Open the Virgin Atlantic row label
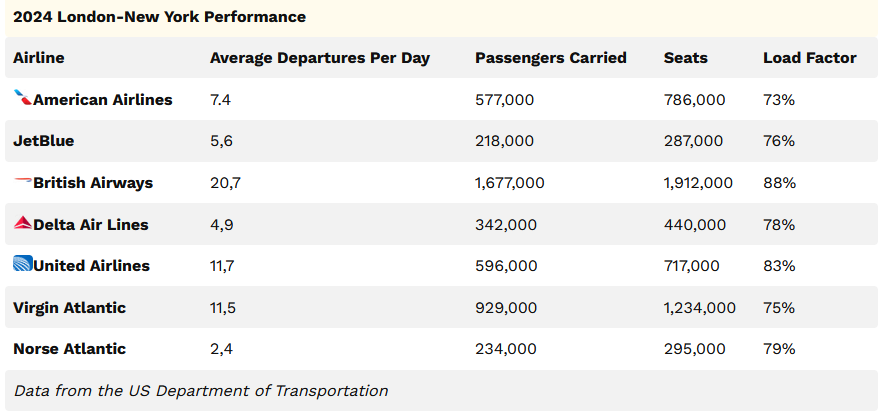 coord(70,308)
